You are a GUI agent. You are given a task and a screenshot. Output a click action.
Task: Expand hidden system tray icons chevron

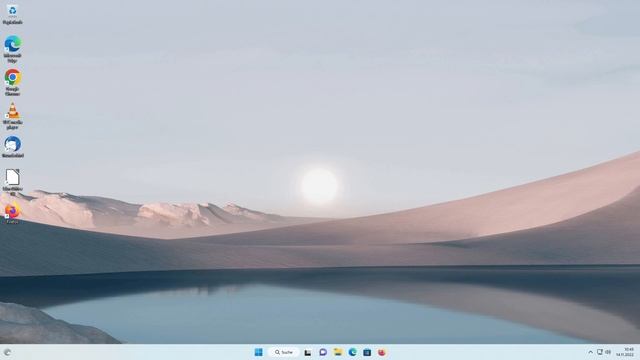(590, 352)
